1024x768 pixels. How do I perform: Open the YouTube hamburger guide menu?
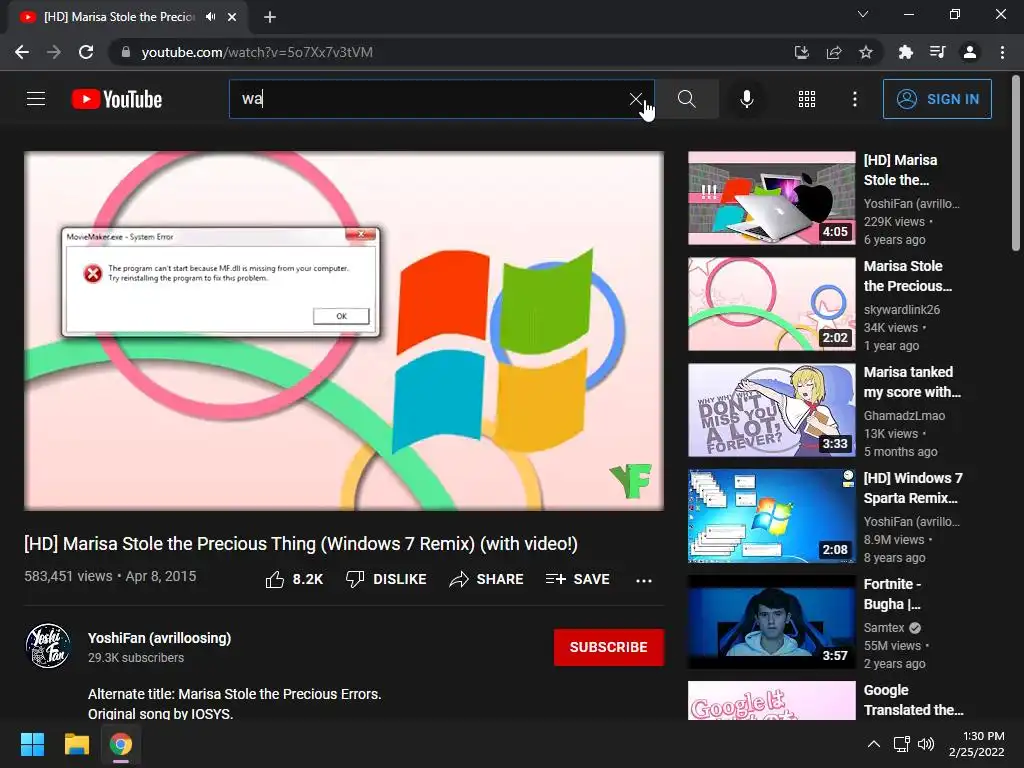[x=36, y=99]
